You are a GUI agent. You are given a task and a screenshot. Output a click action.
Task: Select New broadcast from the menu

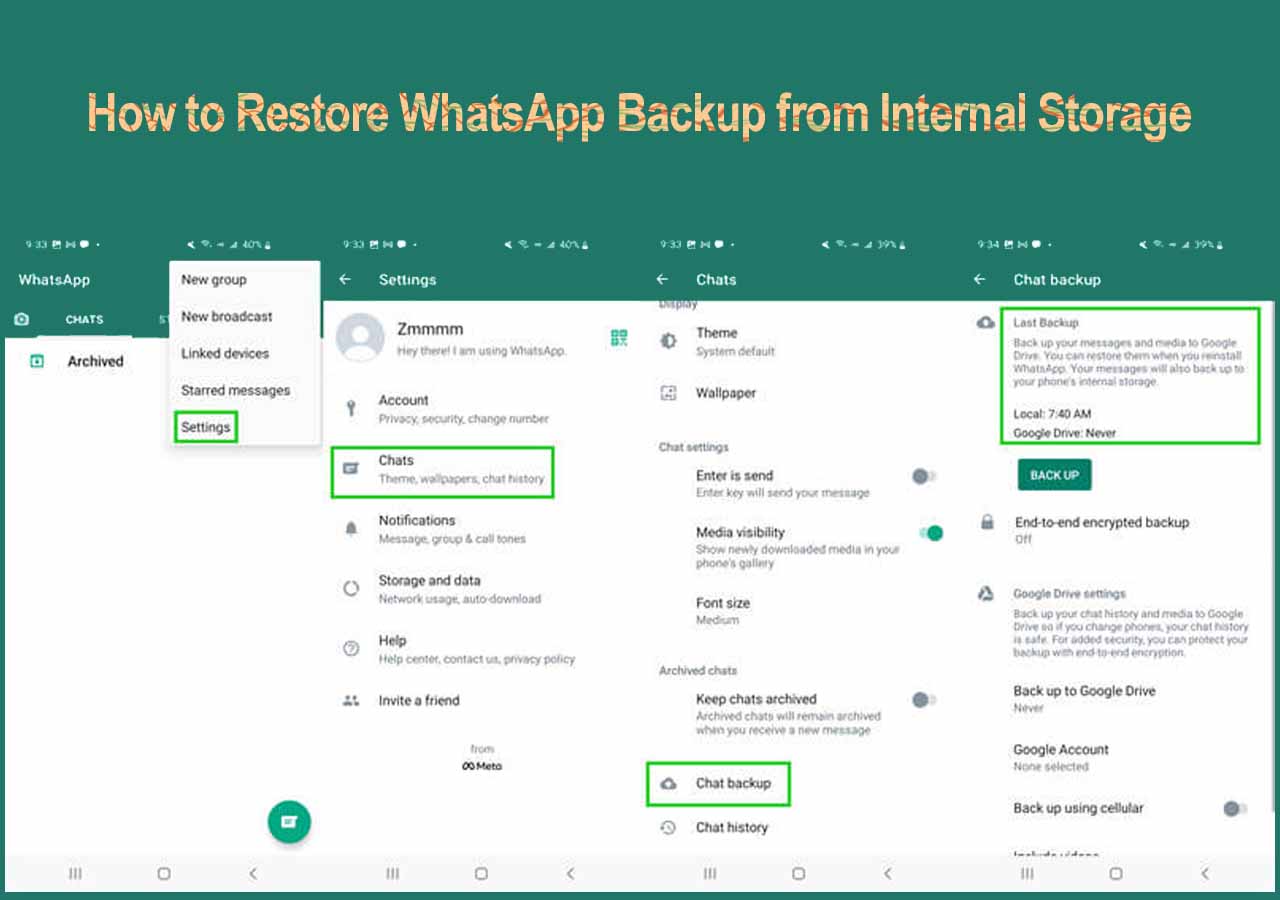[x=227, y=317]
